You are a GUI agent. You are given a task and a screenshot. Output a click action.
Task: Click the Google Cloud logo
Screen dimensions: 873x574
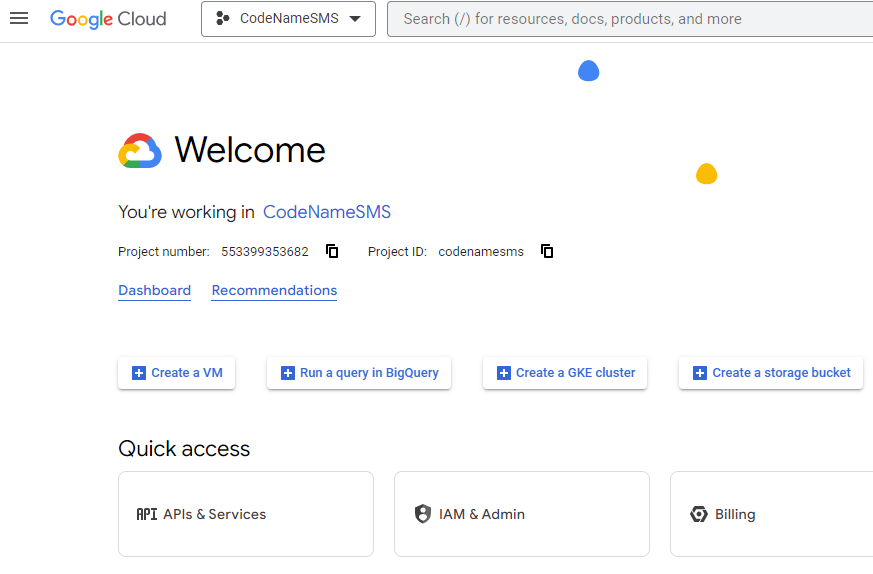(x=108, y=19)
